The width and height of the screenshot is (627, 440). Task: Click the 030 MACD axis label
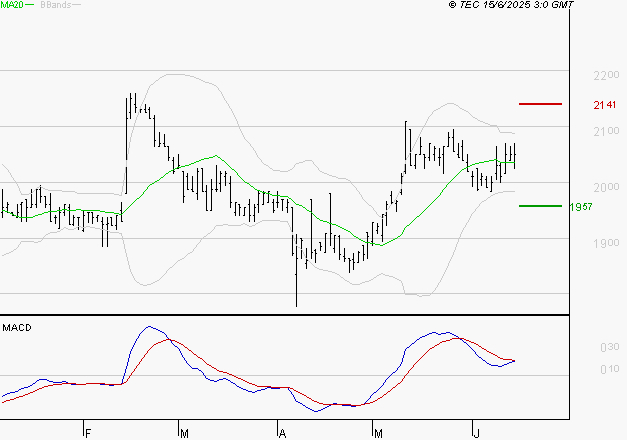(609, 348)
